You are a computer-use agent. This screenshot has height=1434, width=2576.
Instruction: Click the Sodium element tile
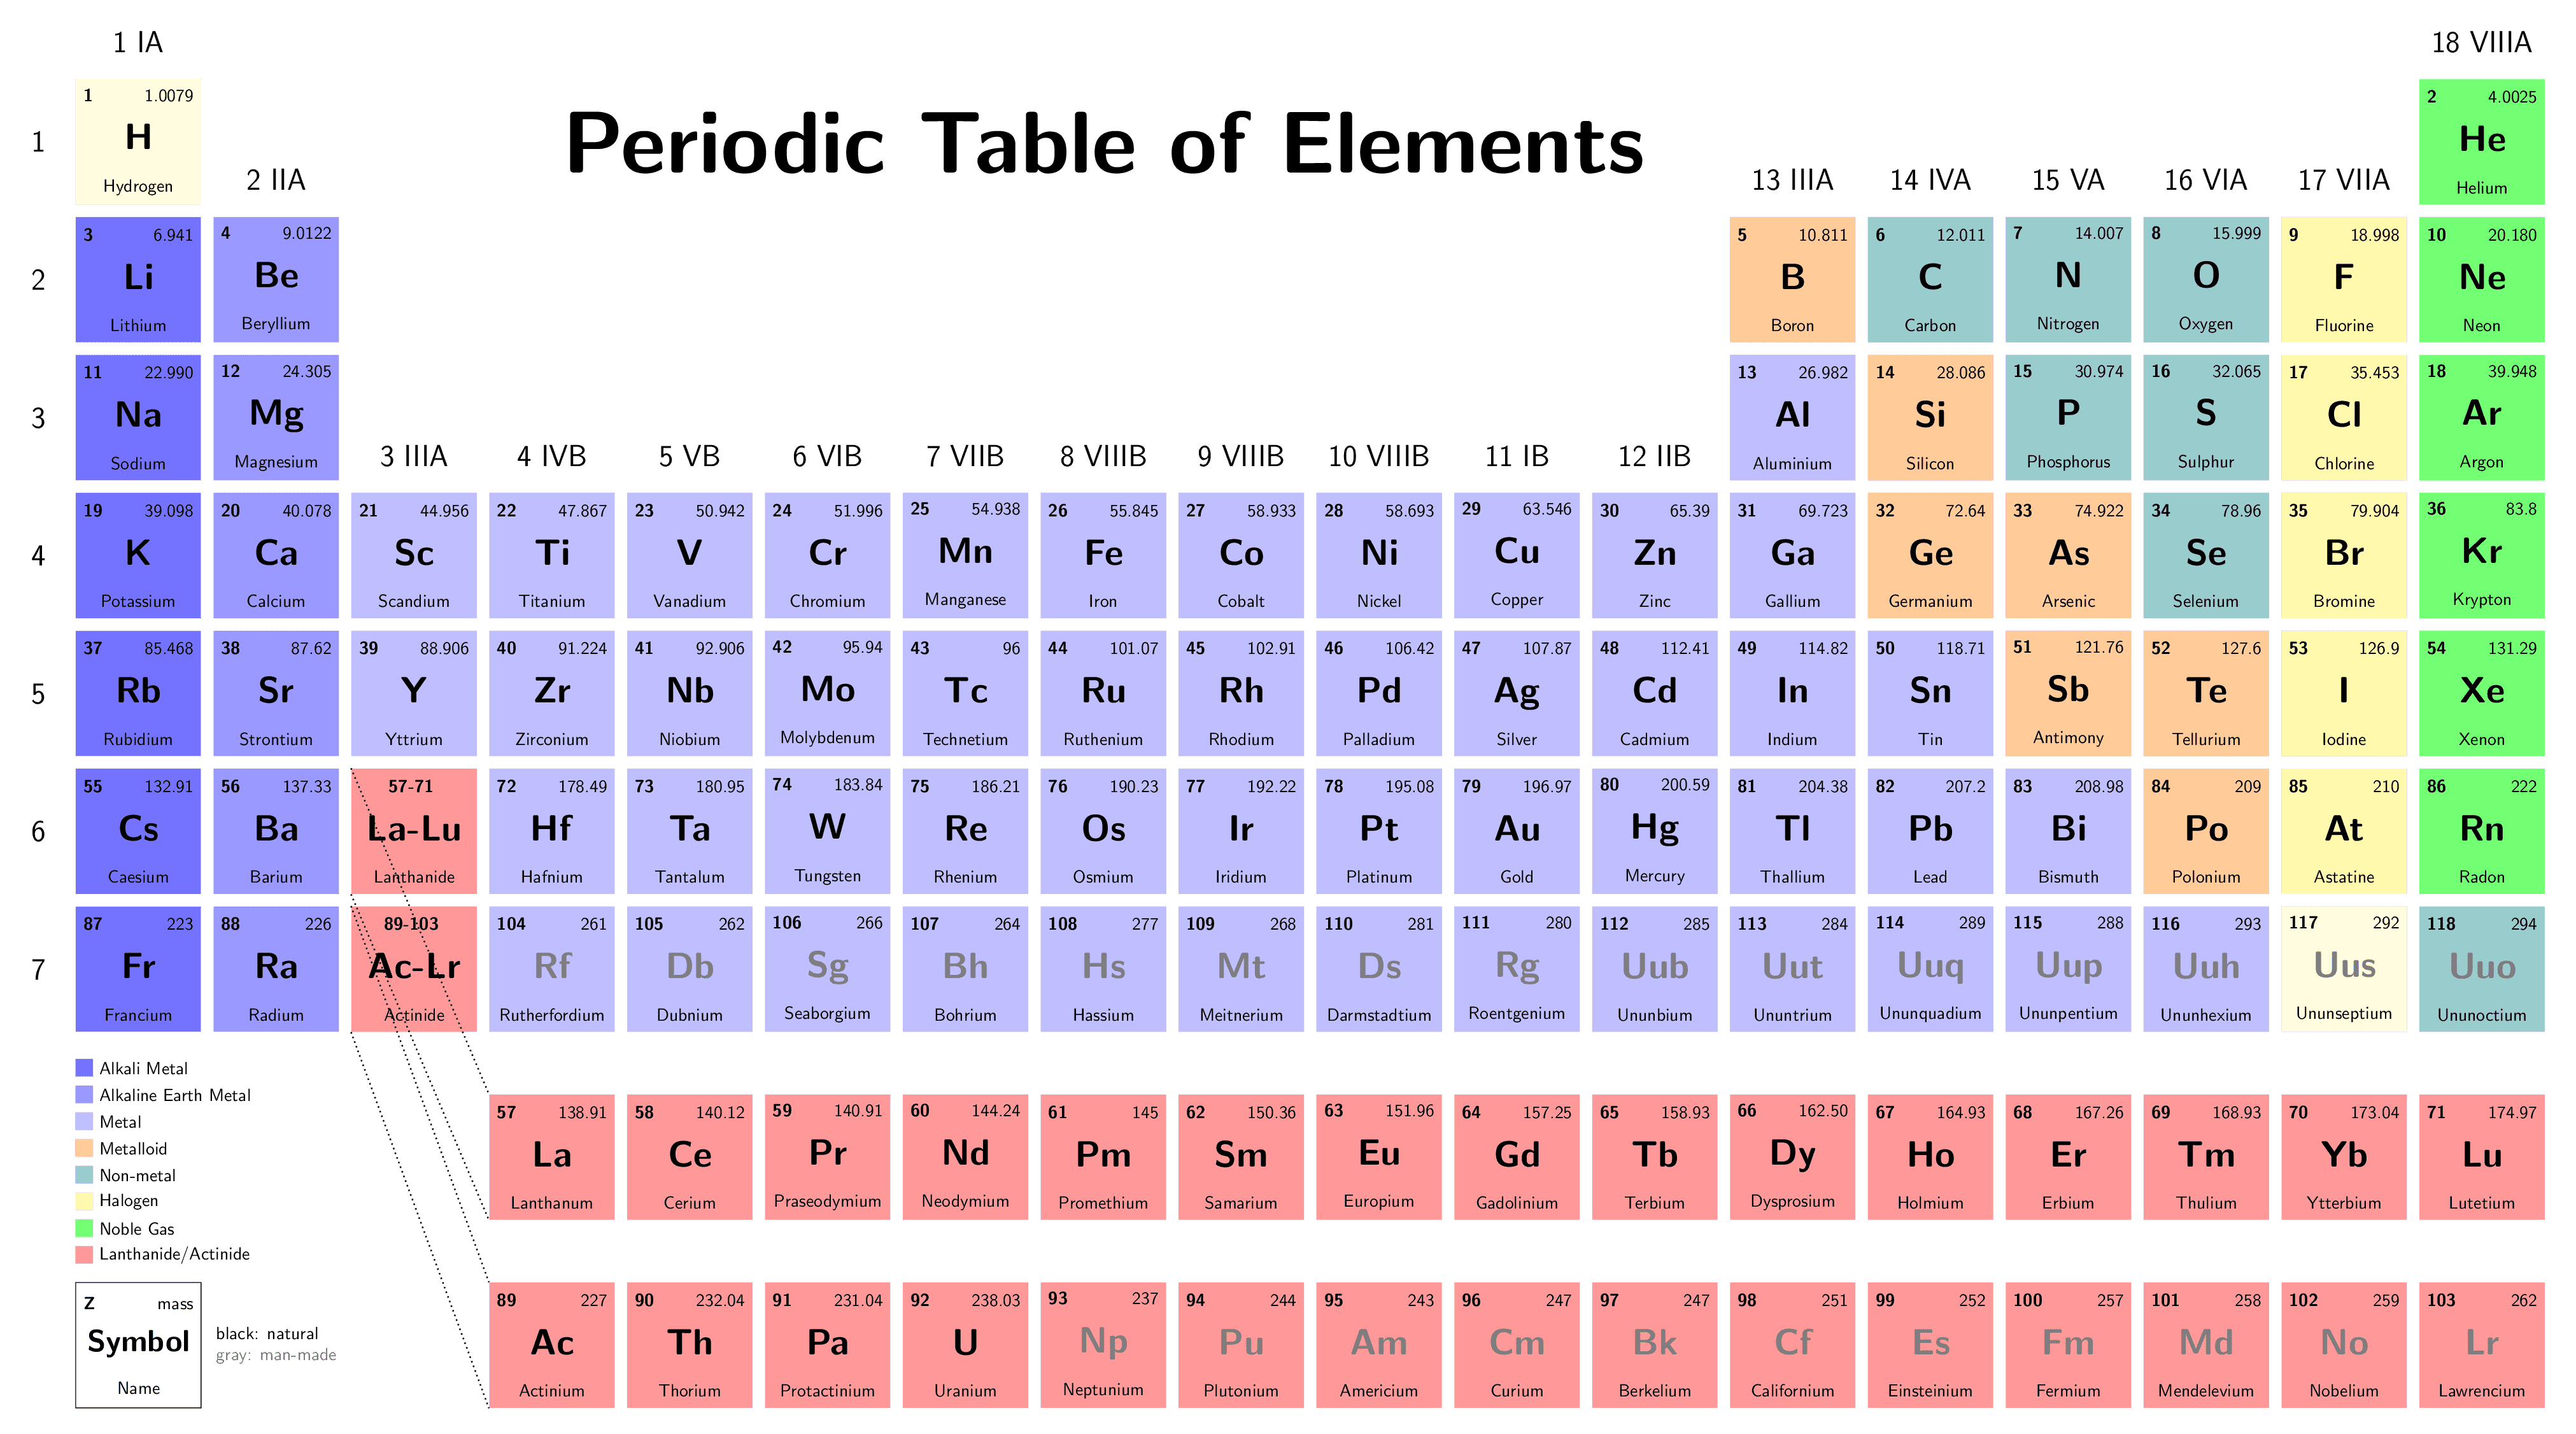click(x=138, y=418)
